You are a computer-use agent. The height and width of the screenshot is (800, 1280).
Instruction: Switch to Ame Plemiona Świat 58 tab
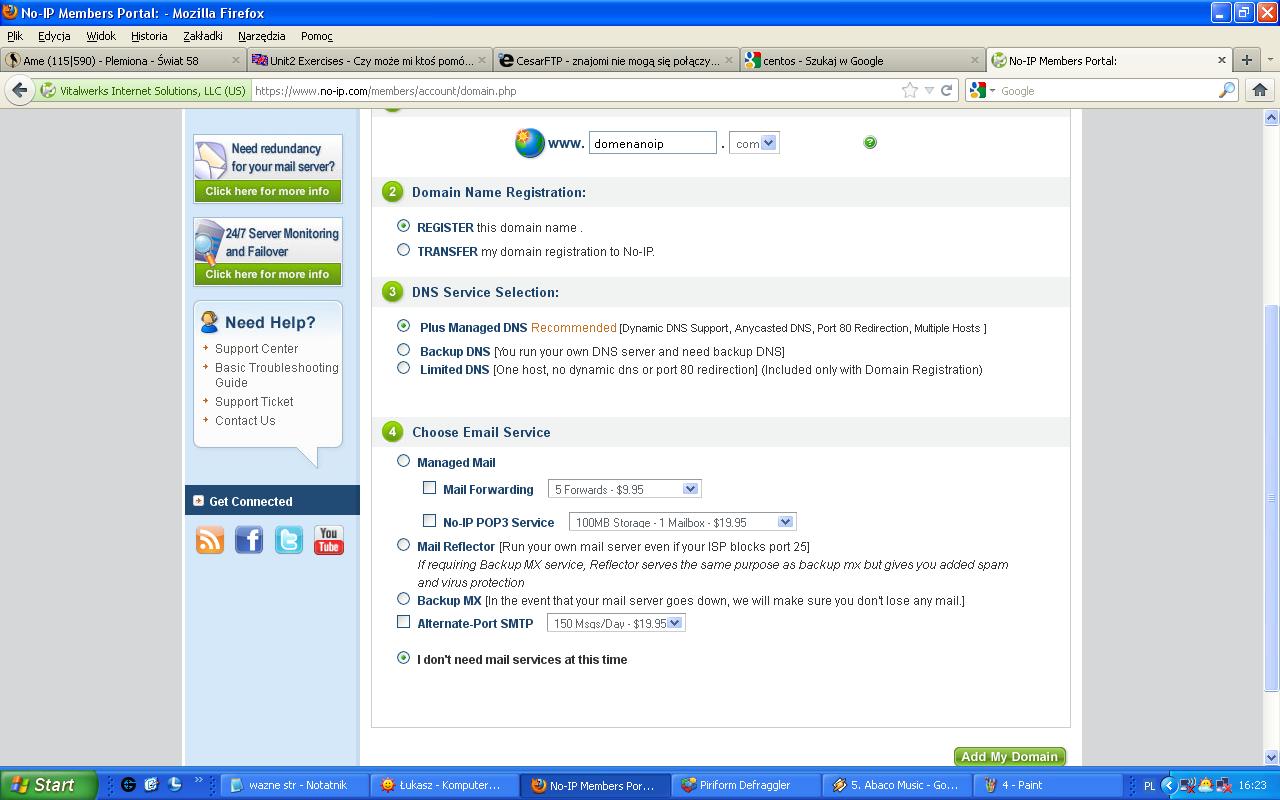point(123,60)
